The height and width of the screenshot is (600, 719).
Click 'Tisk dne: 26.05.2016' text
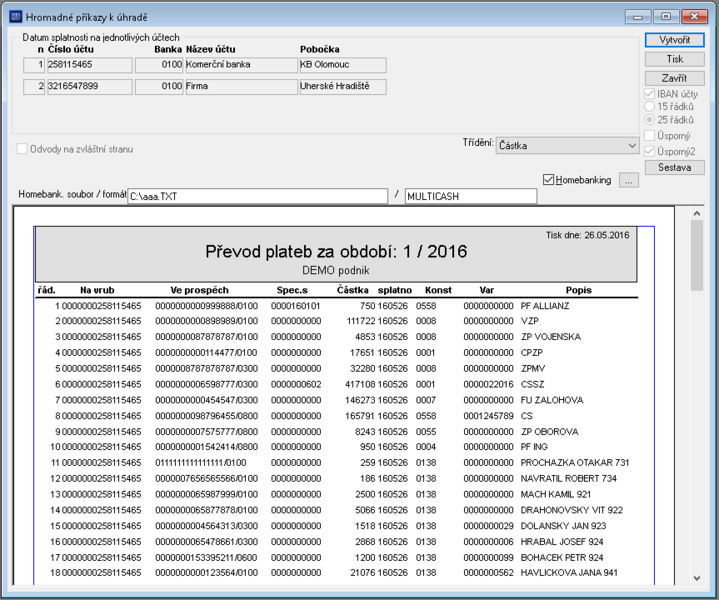click(x=587, y=235)
